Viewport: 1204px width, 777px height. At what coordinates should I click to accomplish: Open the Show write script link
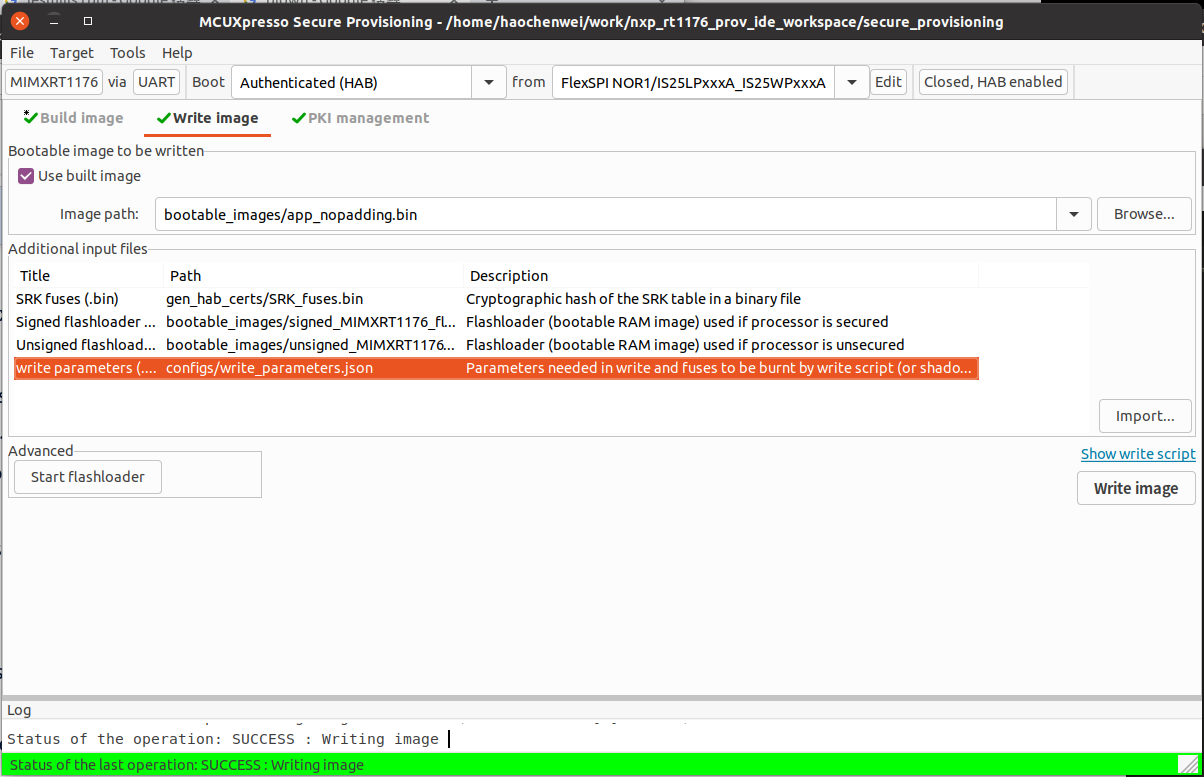point(1138,454)
